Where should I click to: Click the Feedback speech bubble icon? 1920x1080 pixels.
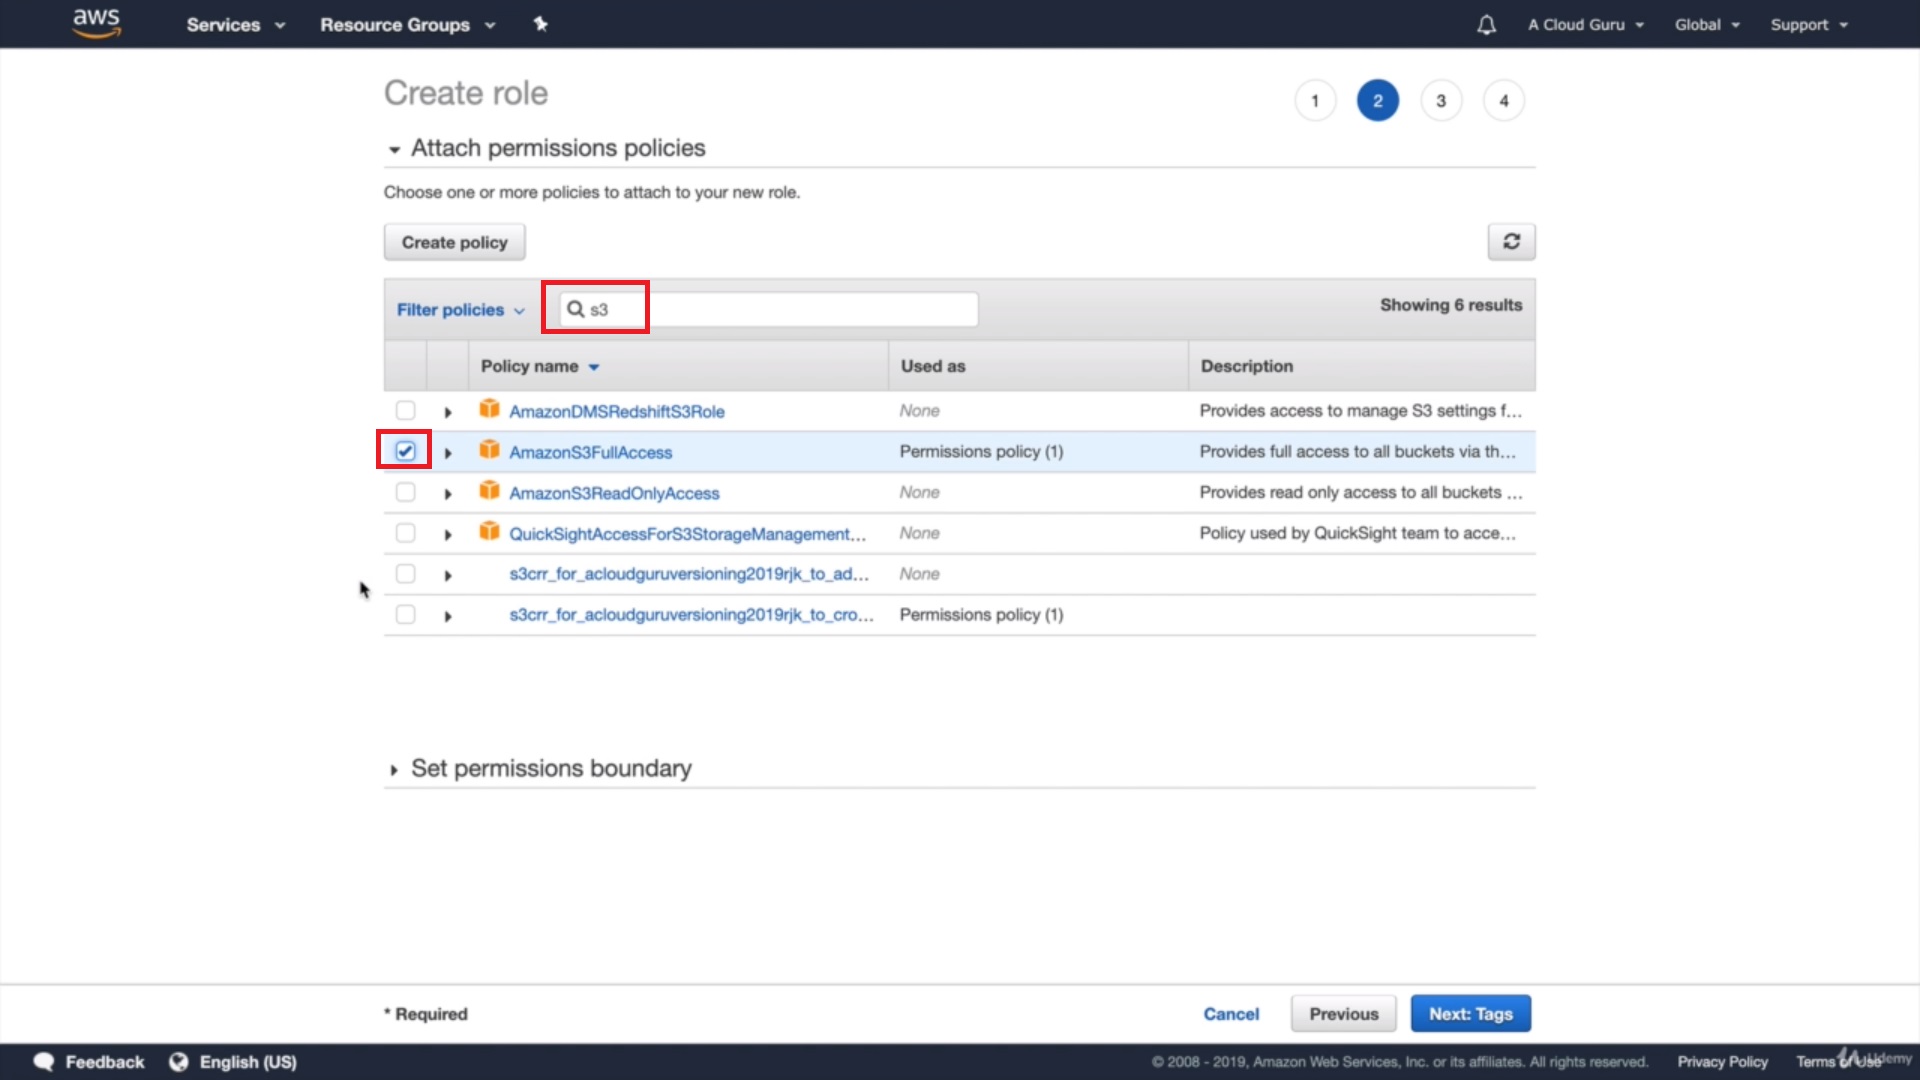44,1062
